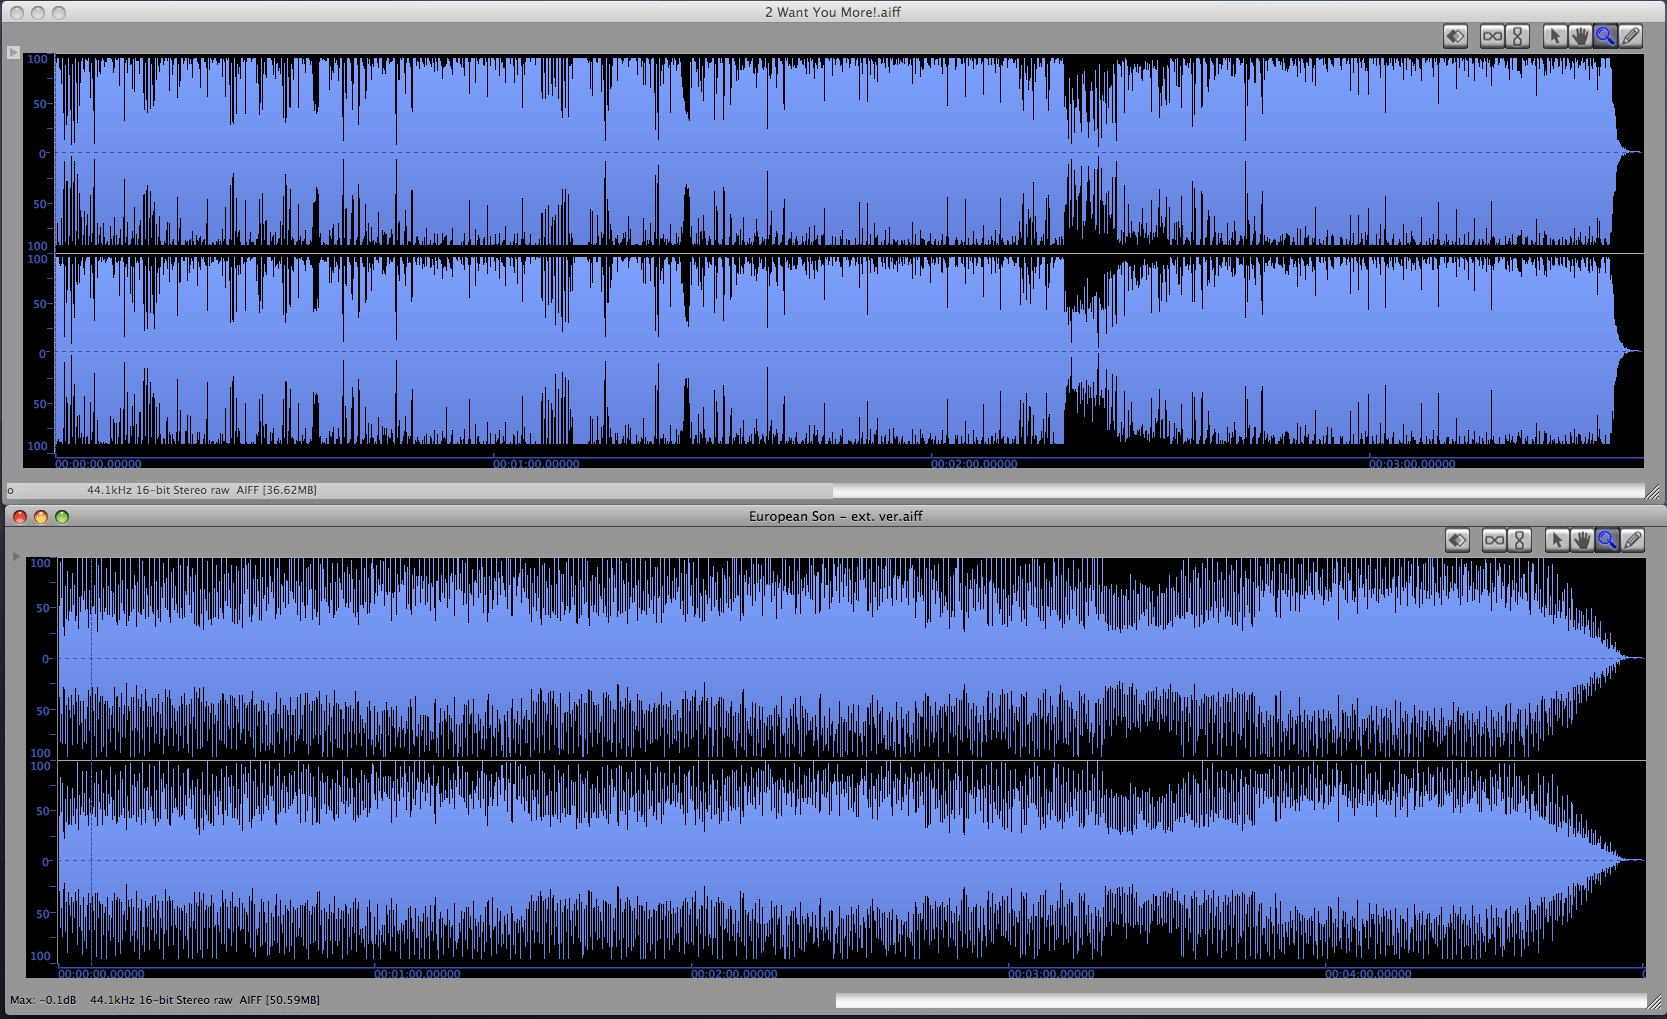
Task: Choose pencil tool in Want You More window
Action: coord(1631,37)
